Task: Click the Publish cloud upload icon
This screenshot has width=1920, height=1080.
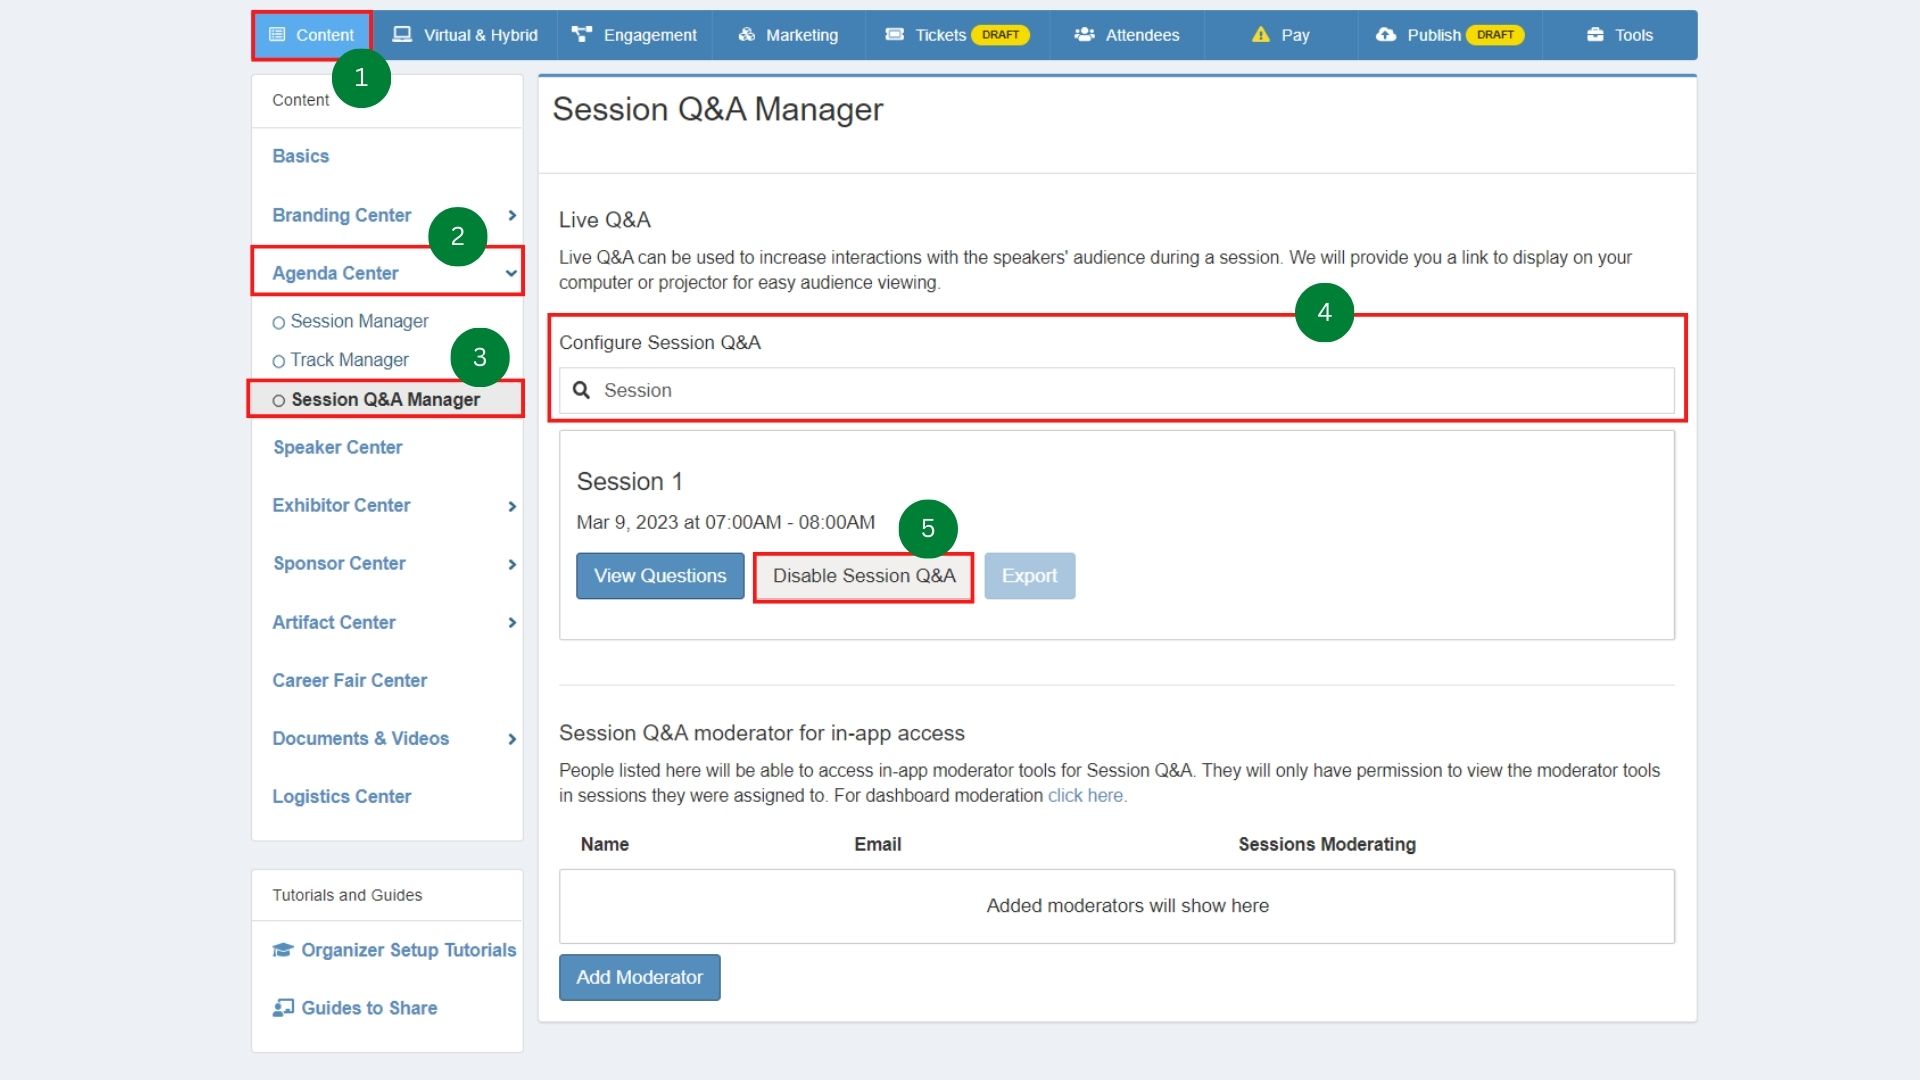Action: pos(1385,34)
